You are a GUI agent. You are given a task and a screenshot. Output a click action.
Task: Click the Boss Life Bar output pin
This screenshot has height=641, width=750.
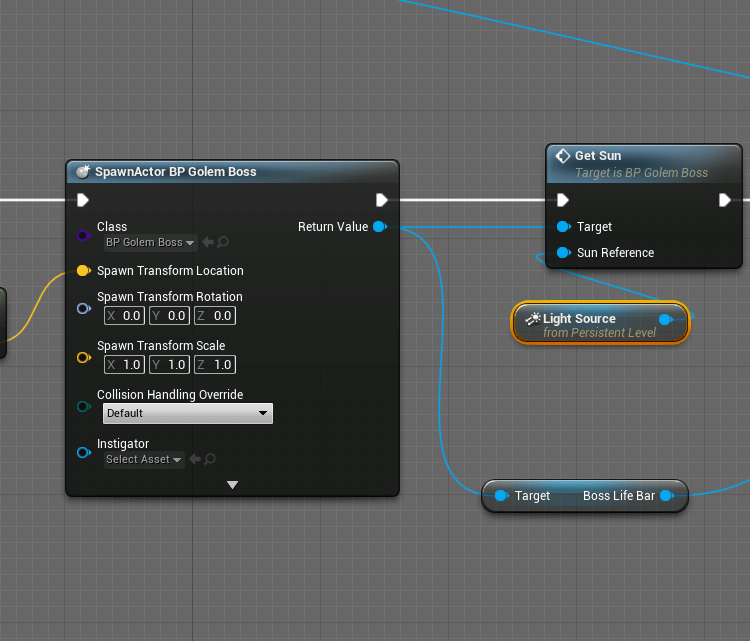coord(666,496)
